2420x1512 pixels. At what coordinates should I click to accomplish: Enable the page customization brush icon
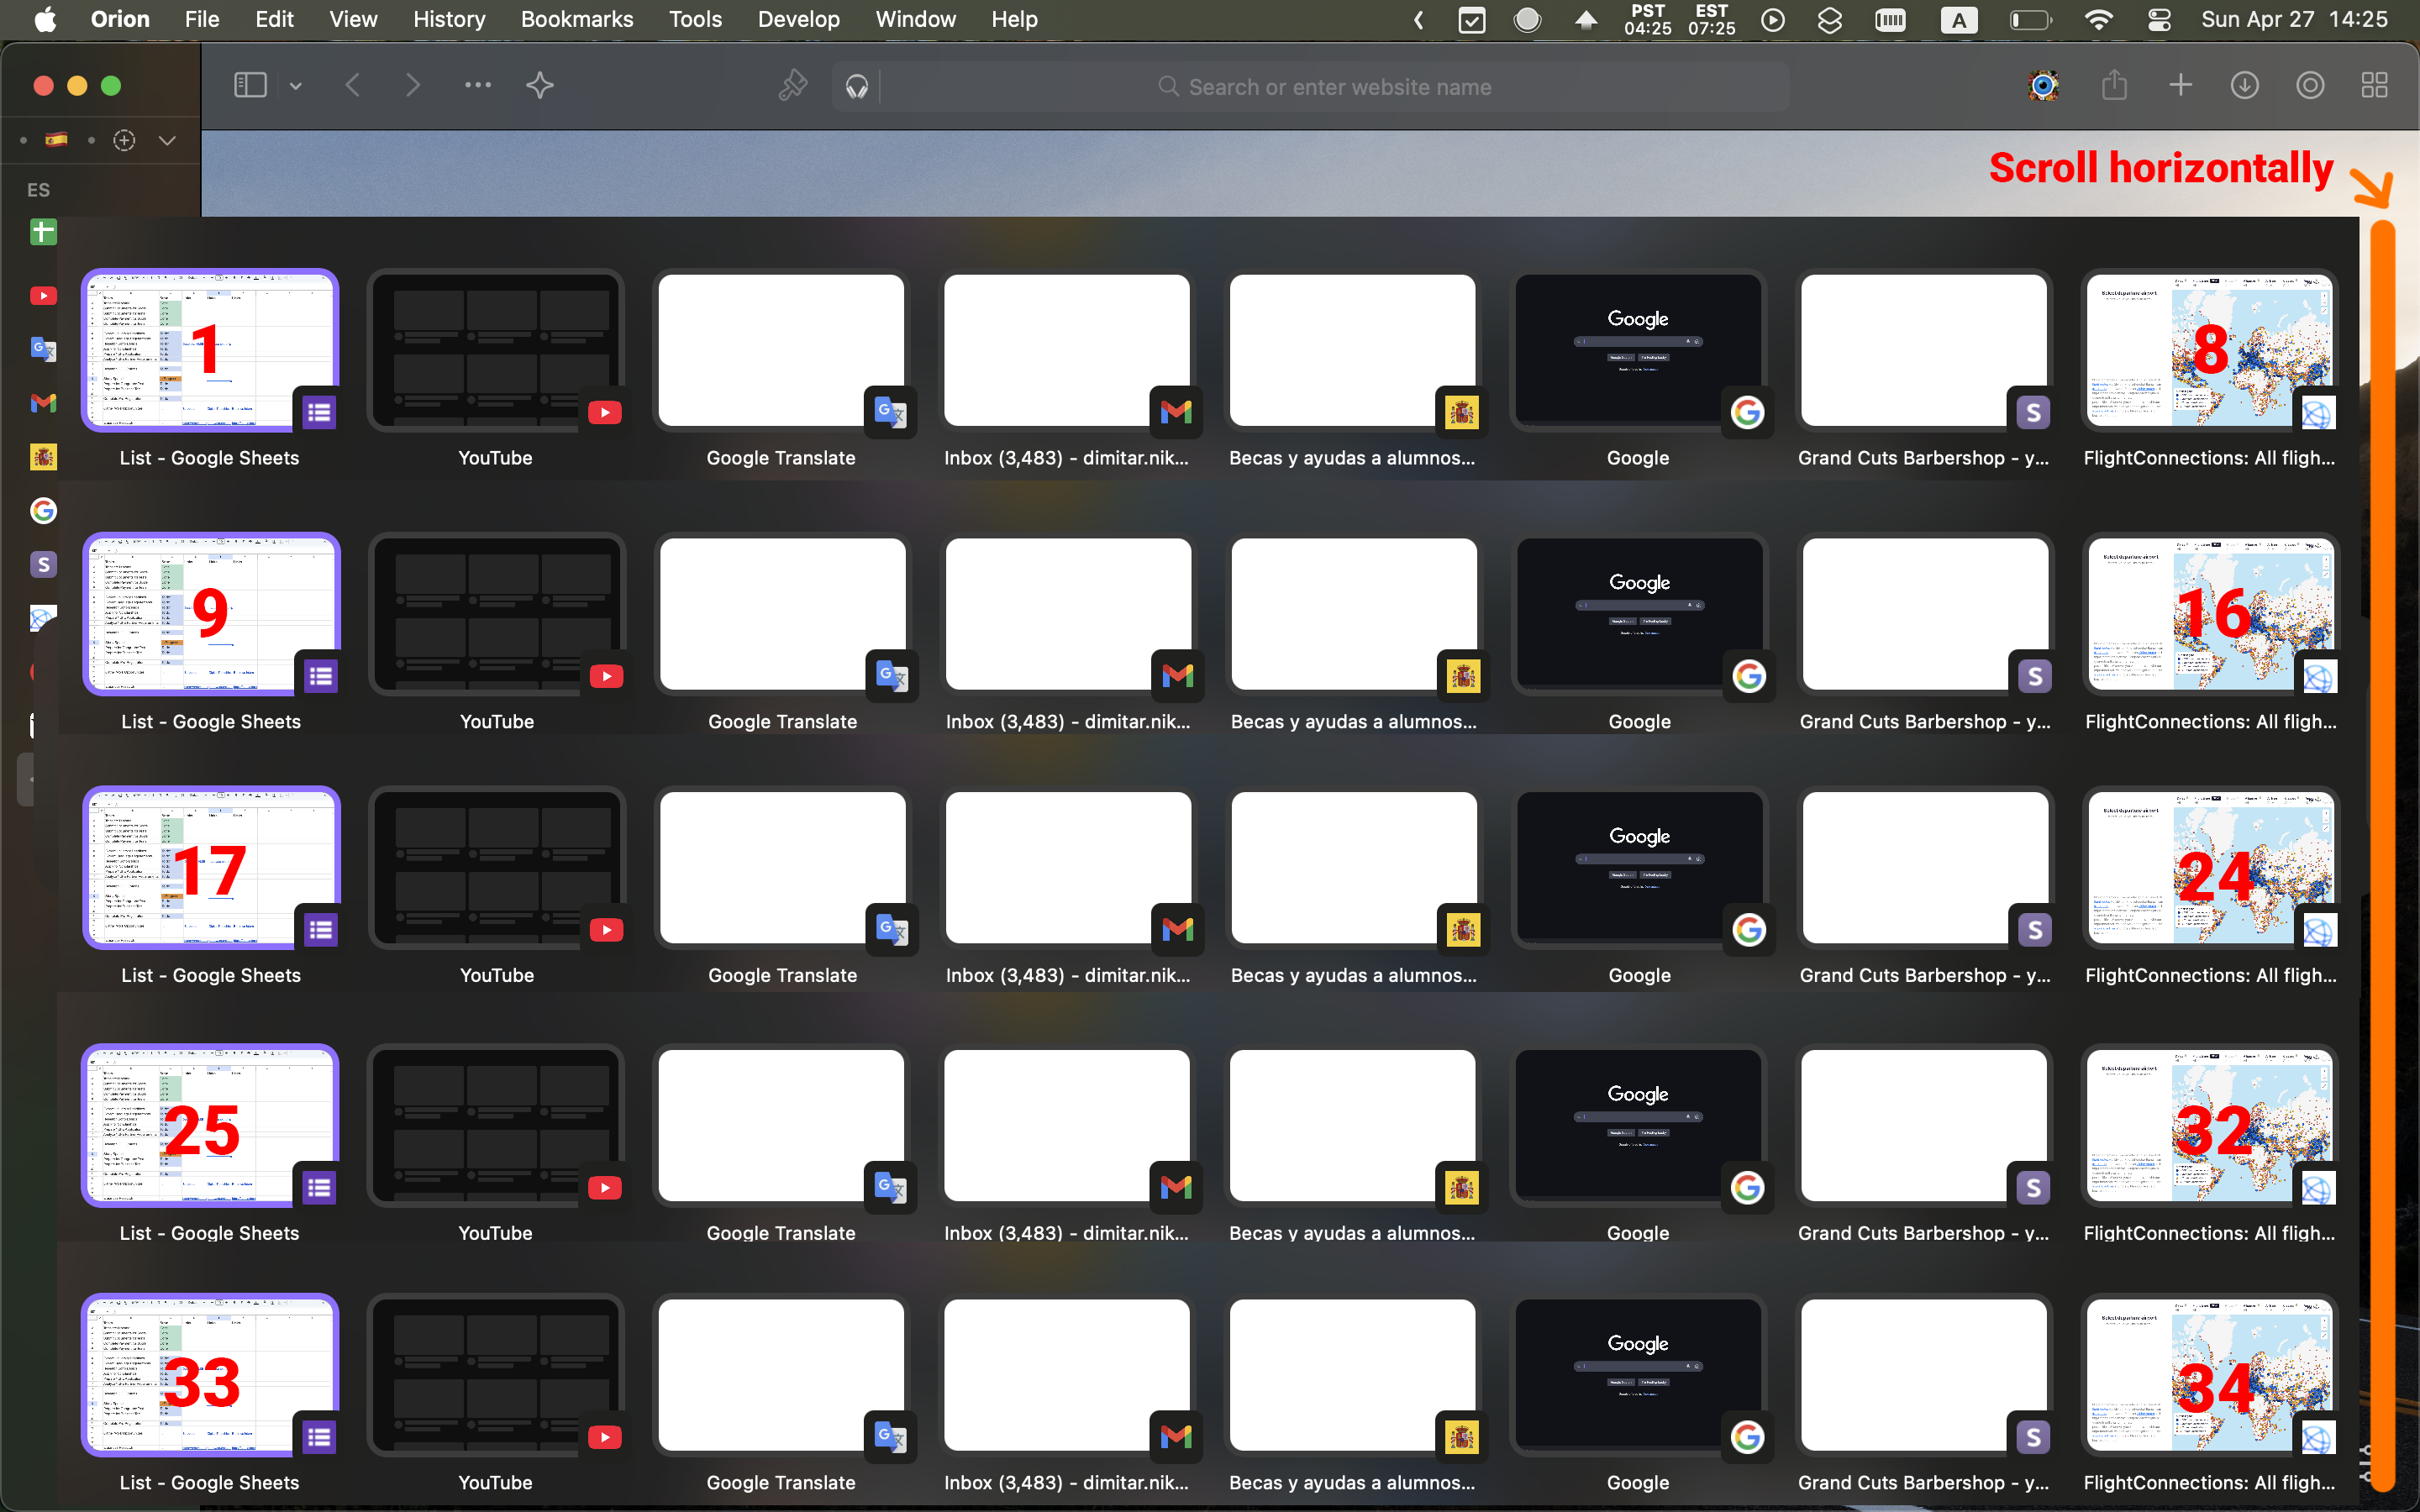(793, 85)
